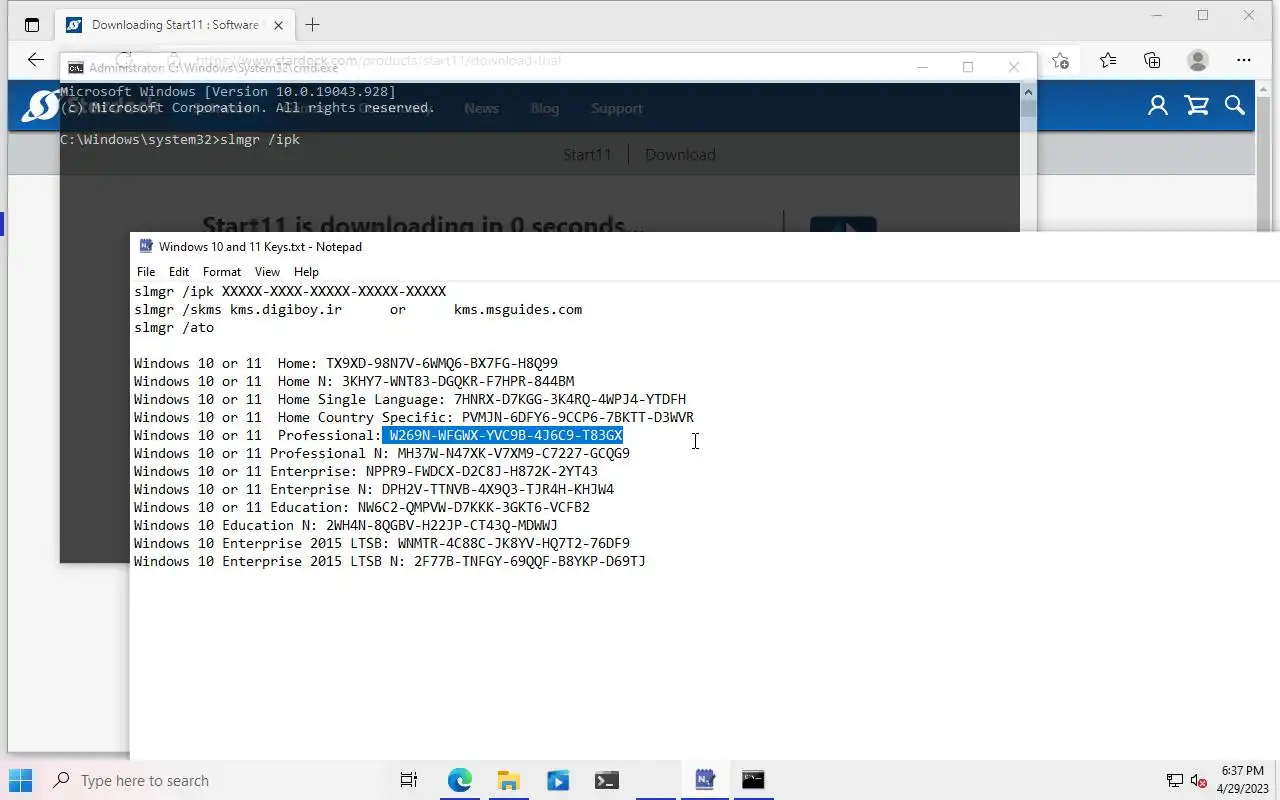Switch to Notepad taskbar icon
Viewport: 1280px width, 800px height.
click(x=704, y=780)
